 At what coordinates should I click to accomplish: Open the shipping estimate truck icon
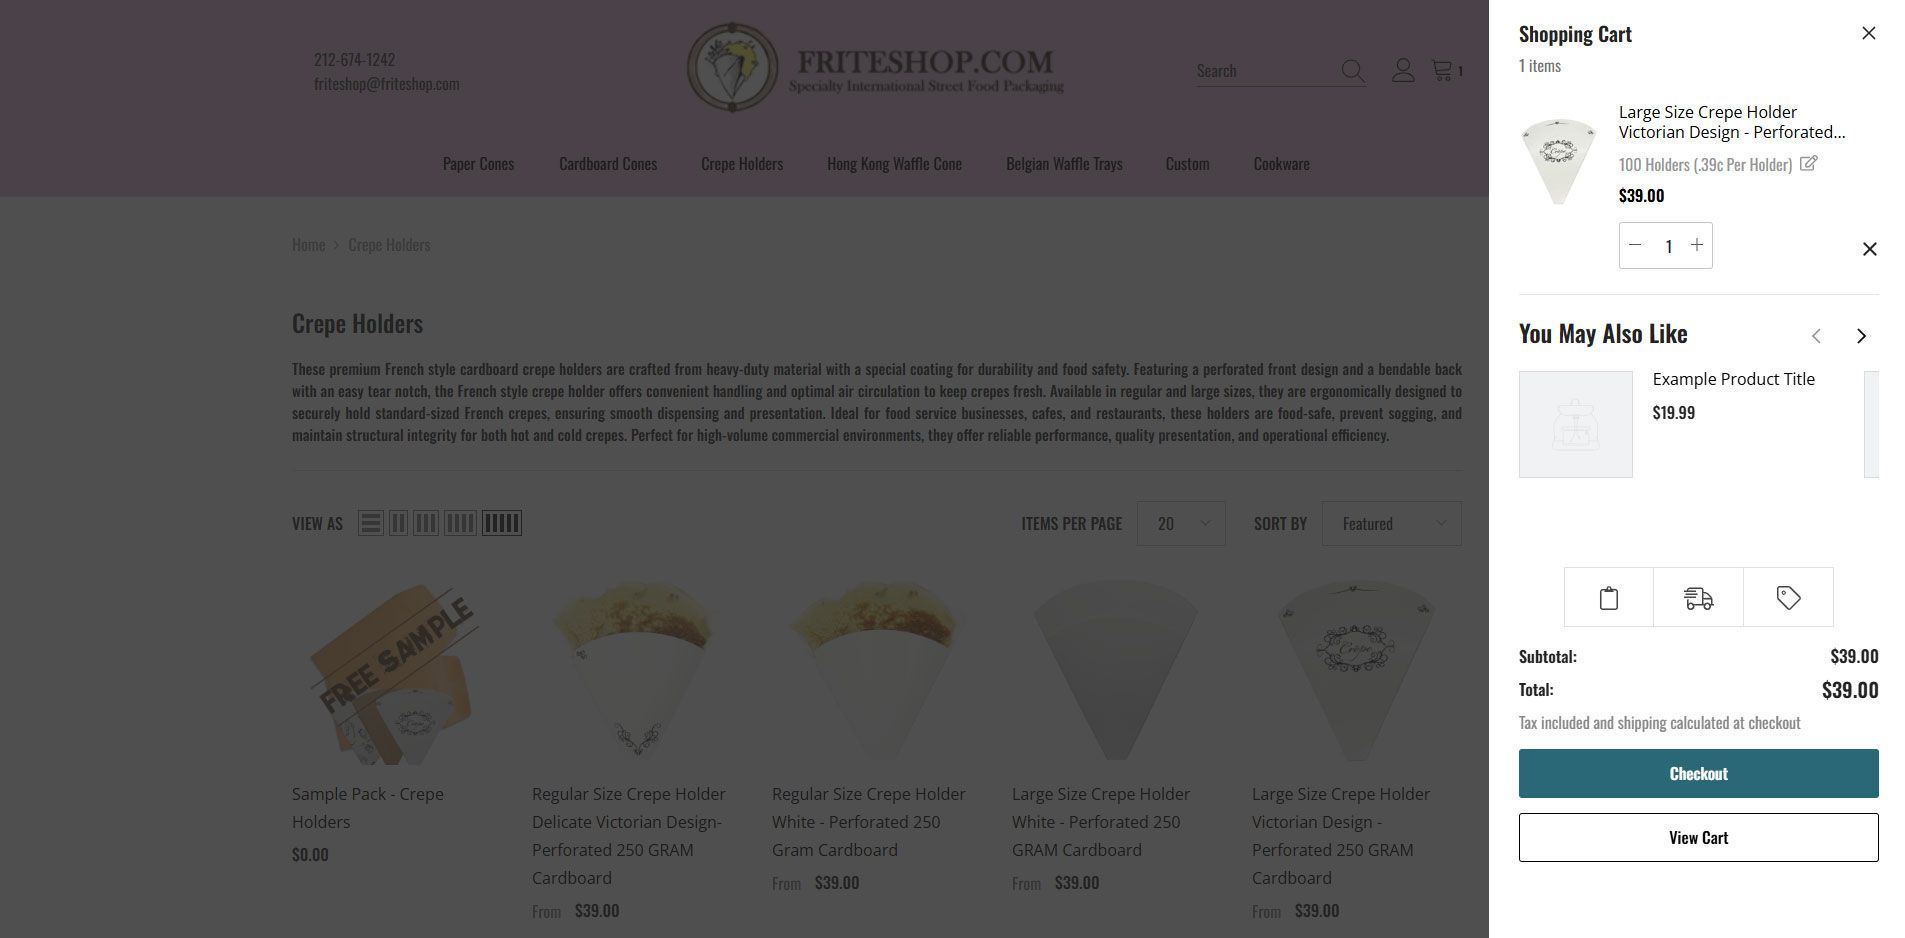tap(1698, 598)
